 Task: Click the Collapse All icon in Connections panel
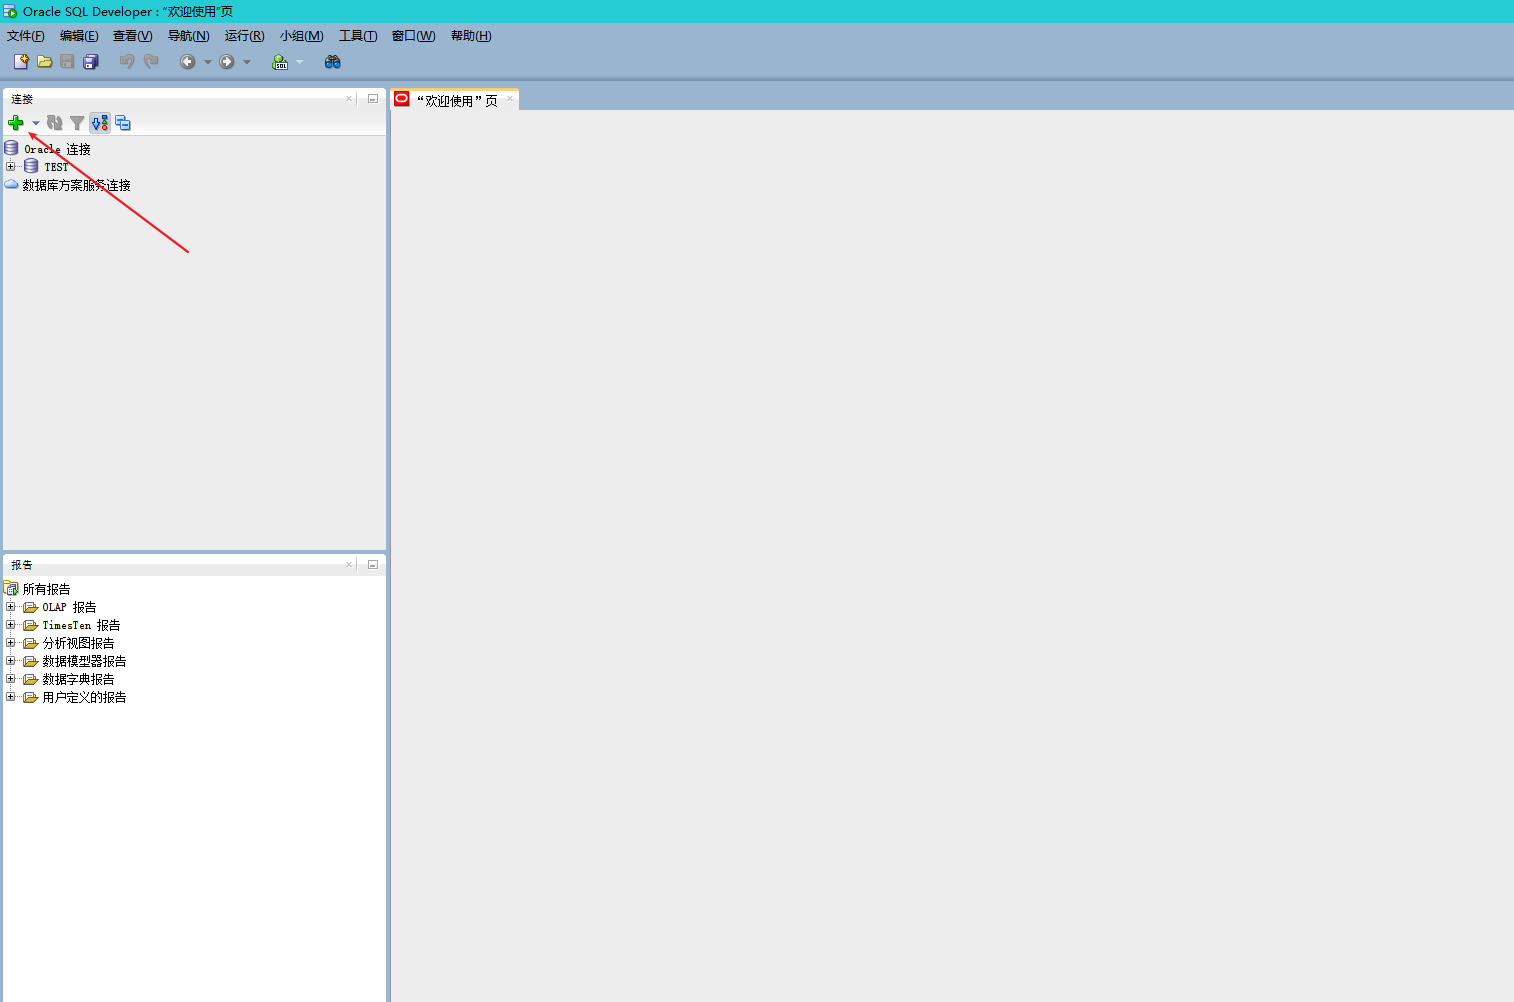click(123, 123)
